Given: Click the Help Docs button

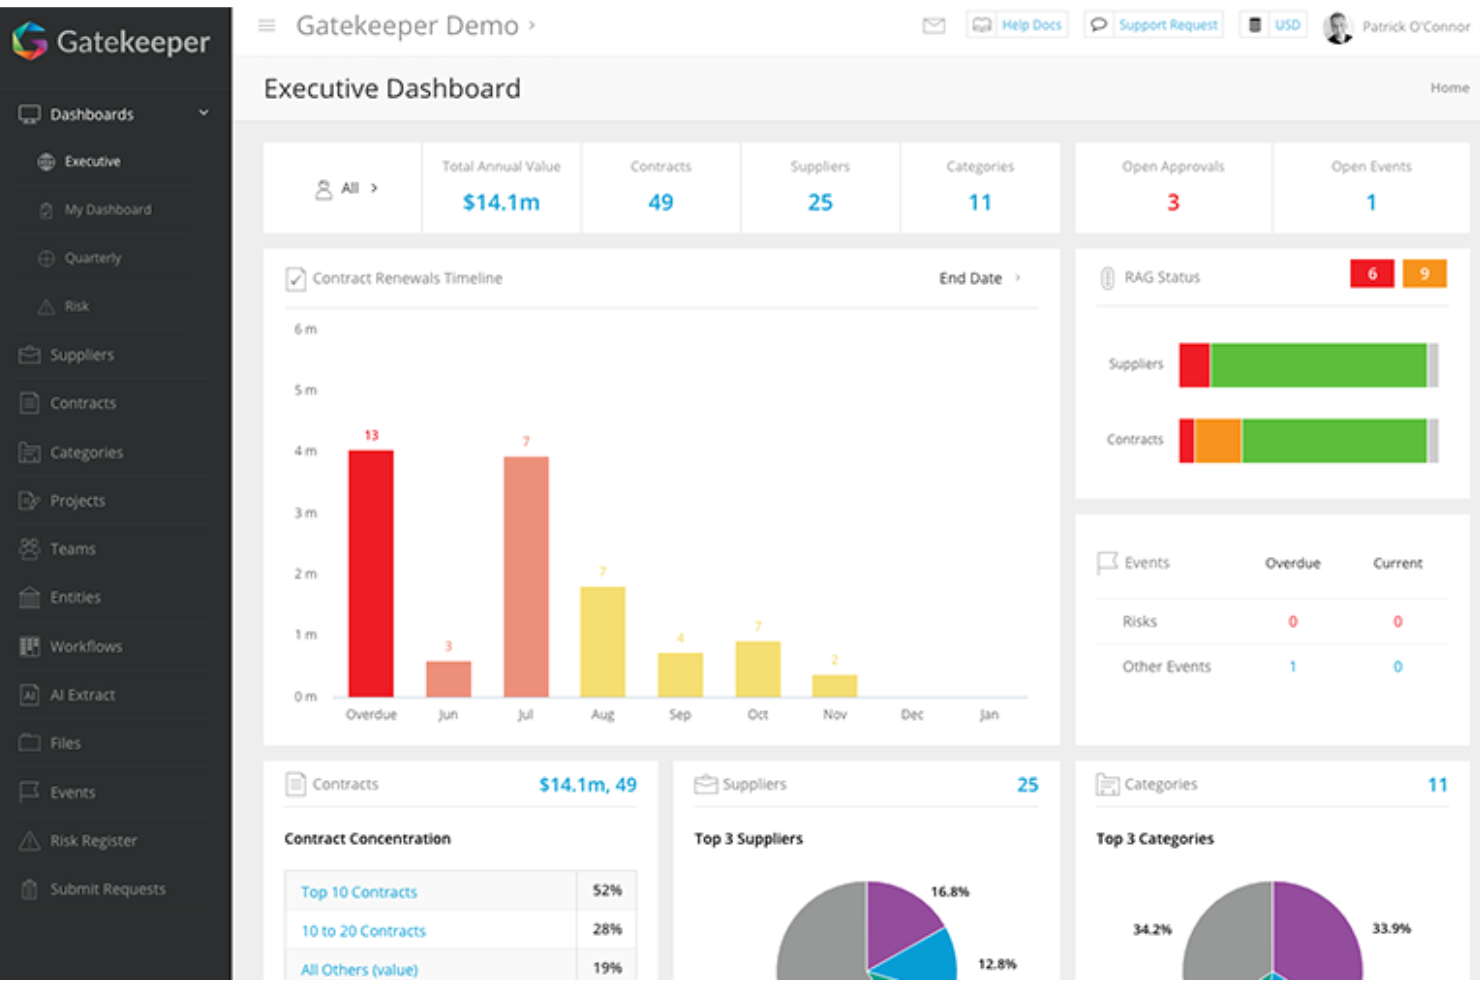Looking at the screenshot, I should click(x=1017, y=25).
